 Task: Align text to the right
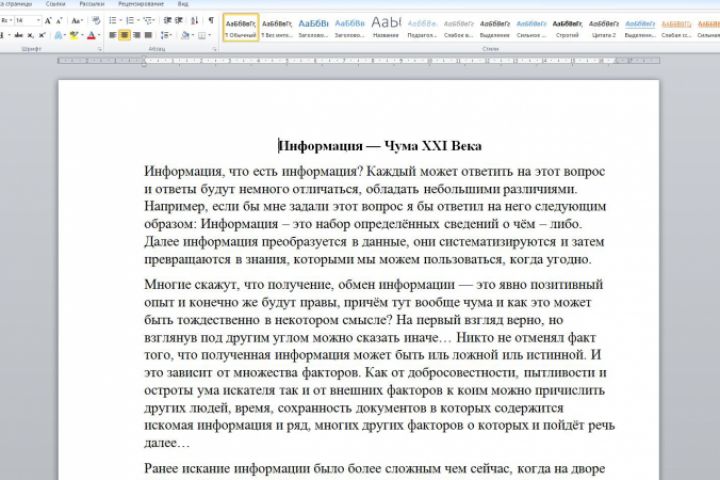(136, 35)
